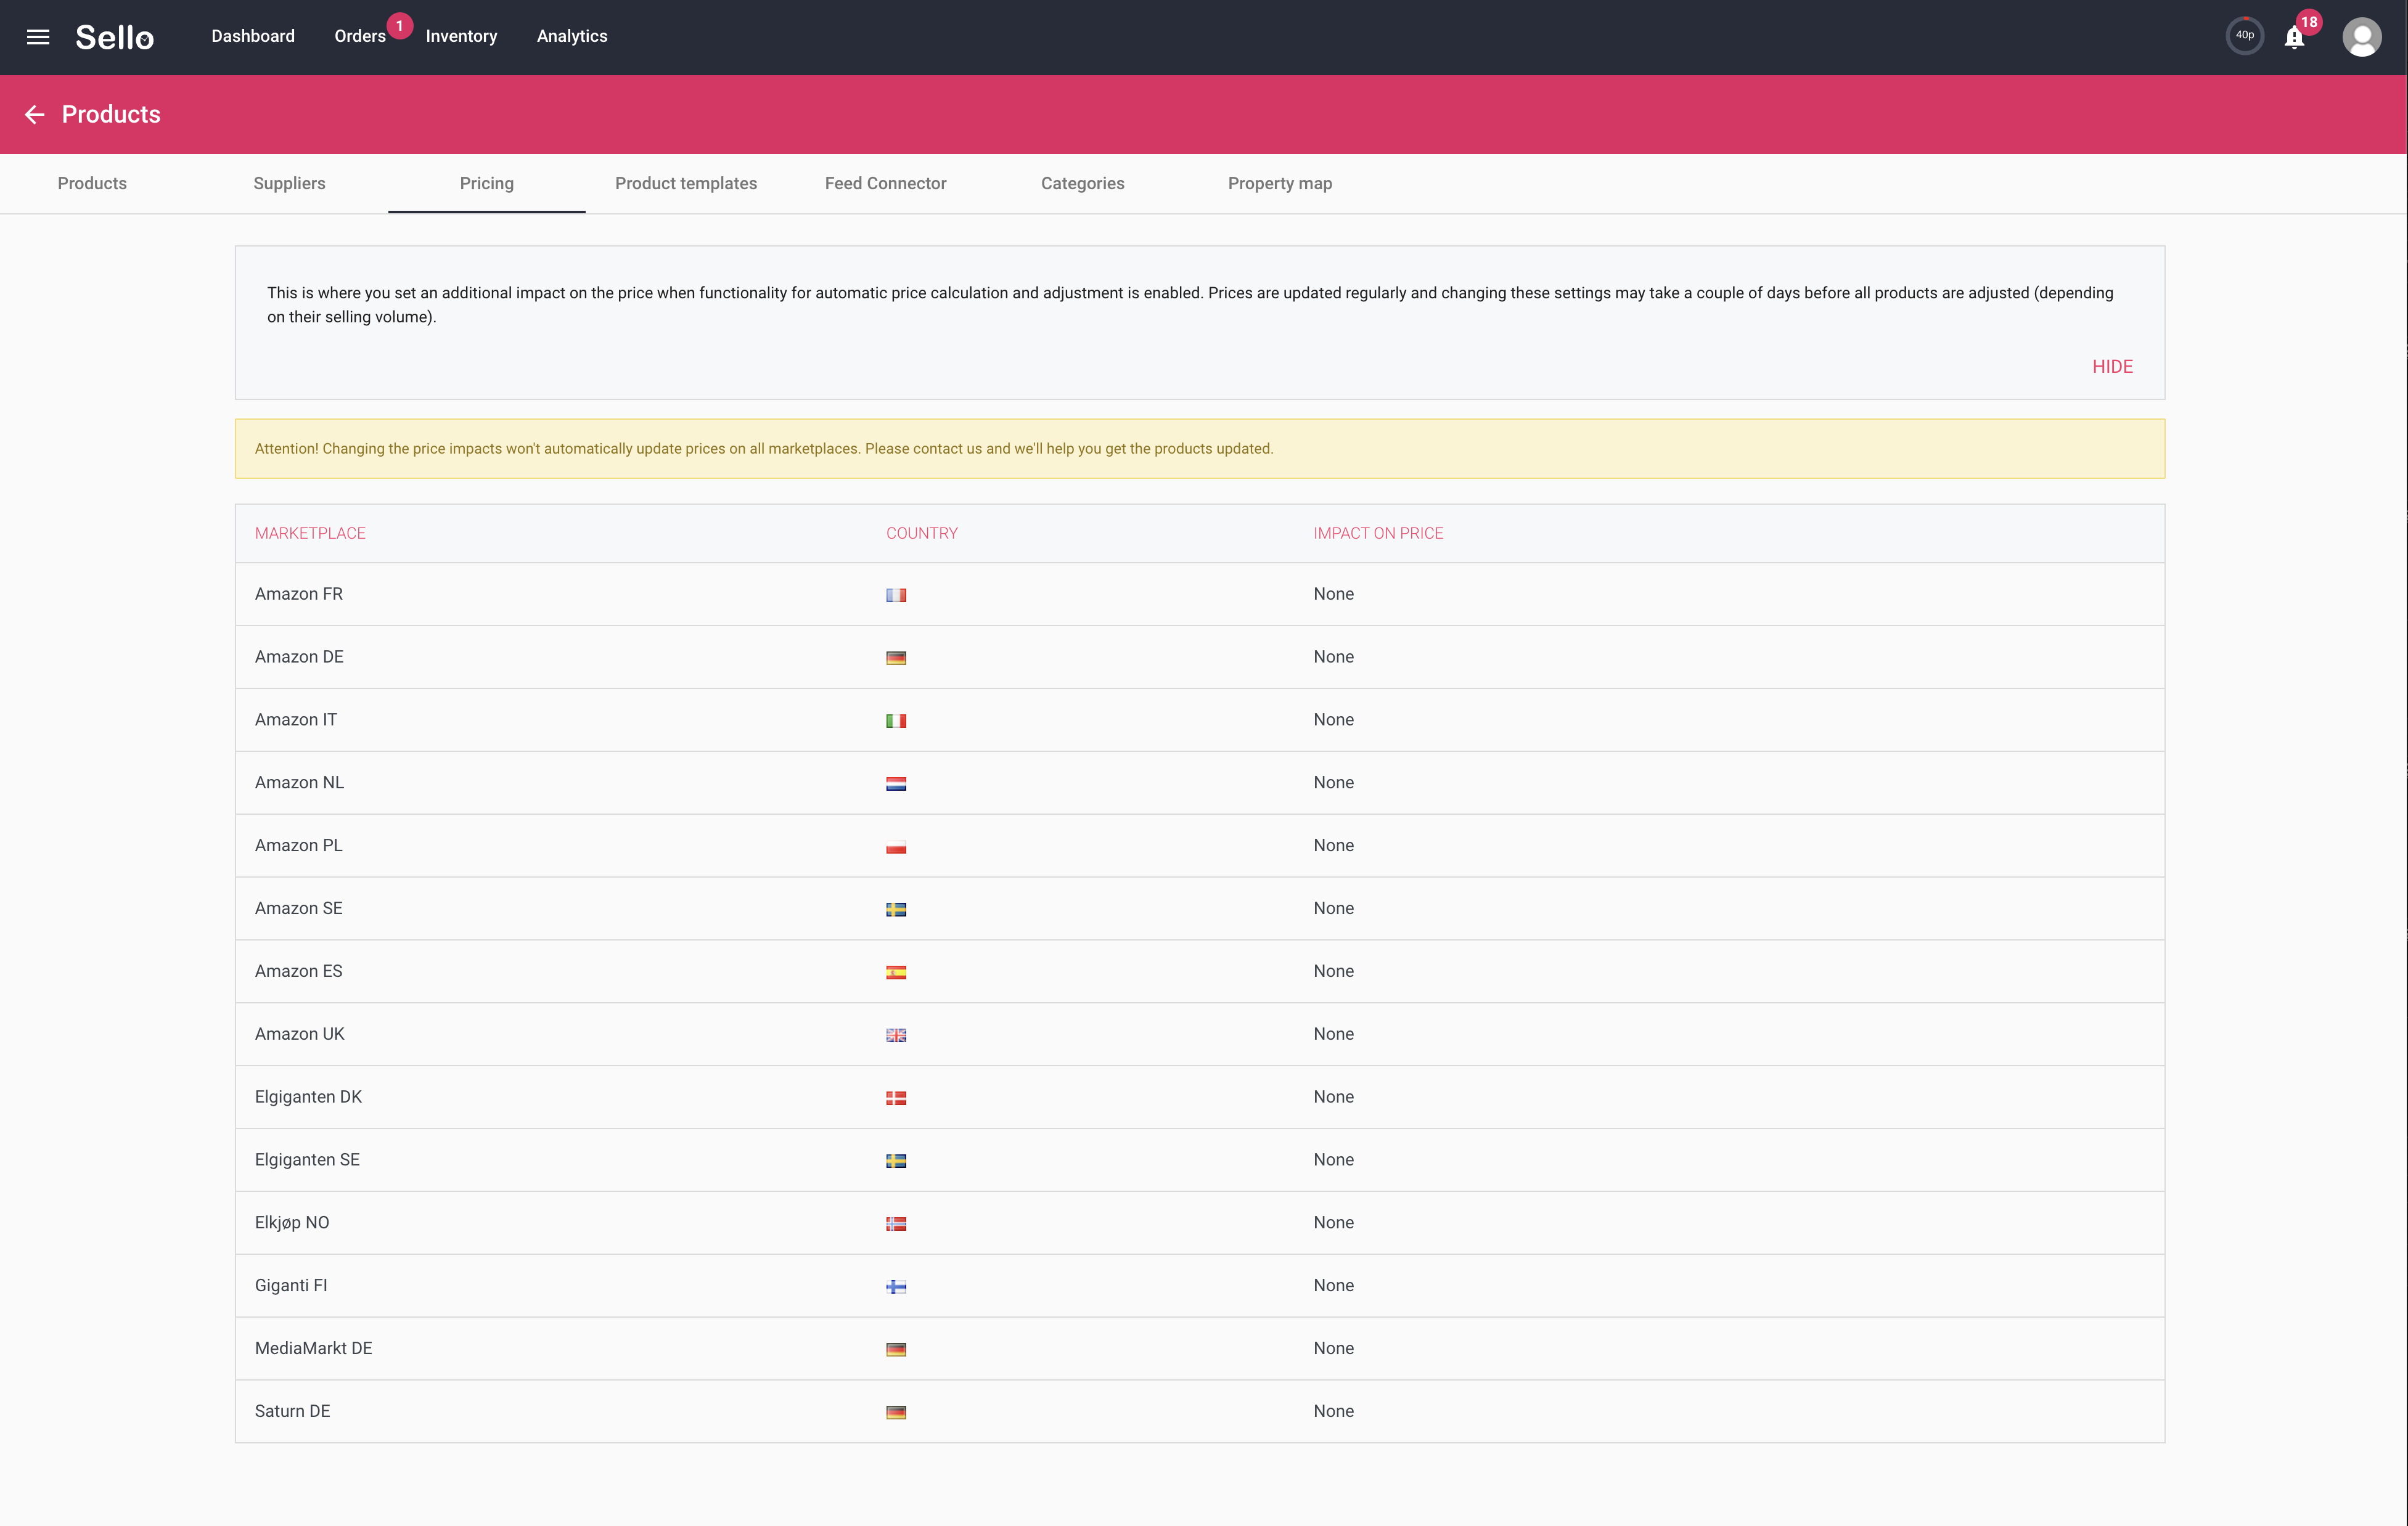Select the Amazon DE row
This screenshot has width=2408, height=1526.
pyautogui.click(x=1200, y=657)
